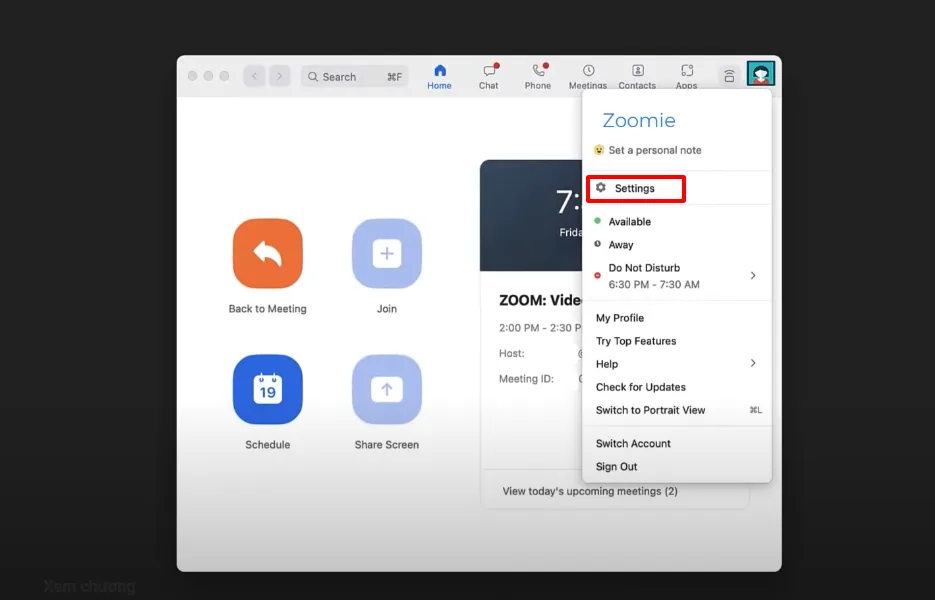This screenshot has width=935, height=600.
Task: Click the profile avatar picture
Action: coord(761,73)
